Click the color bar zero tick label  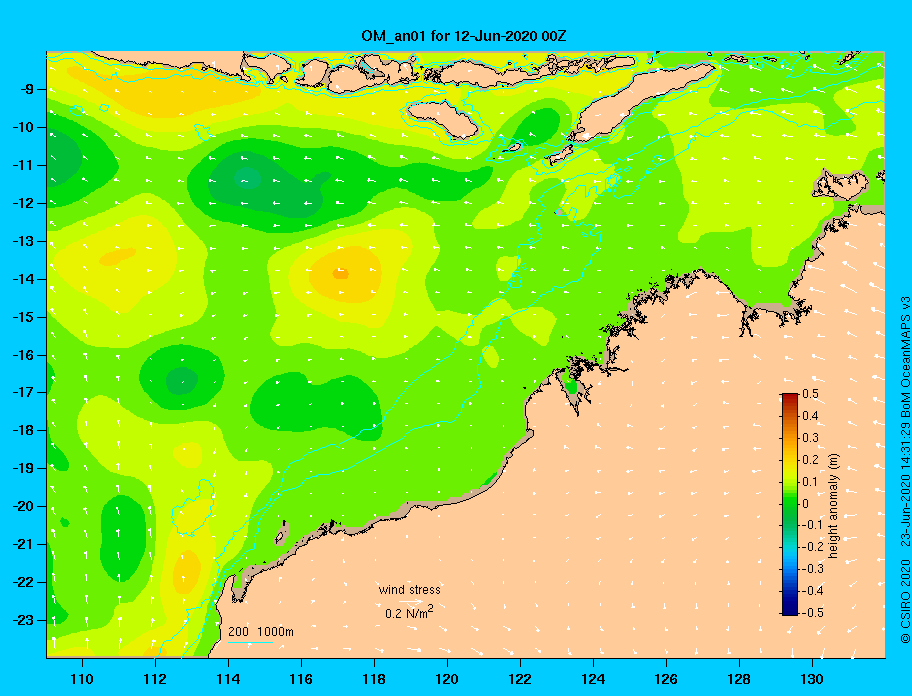pyautogui.click(x=806, y=504)
